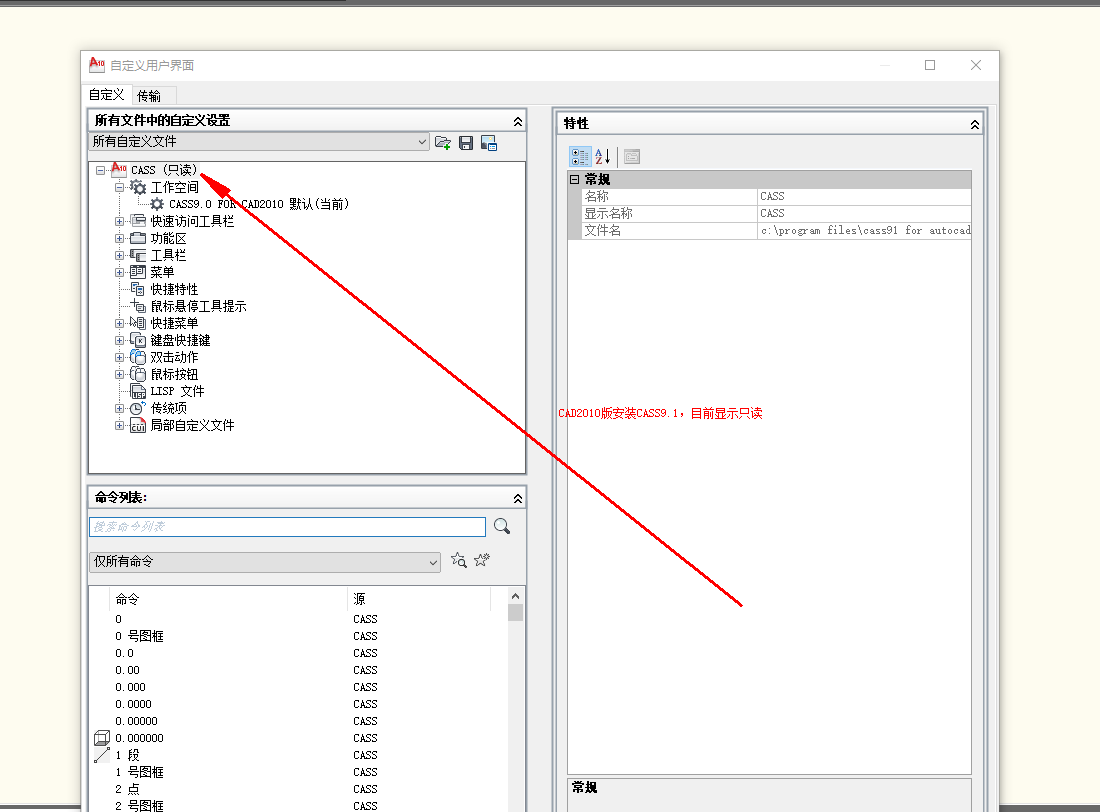This screenshot has height=812, width=1100.
Task: Select the 2 点 command
Action: click(127, 789)
